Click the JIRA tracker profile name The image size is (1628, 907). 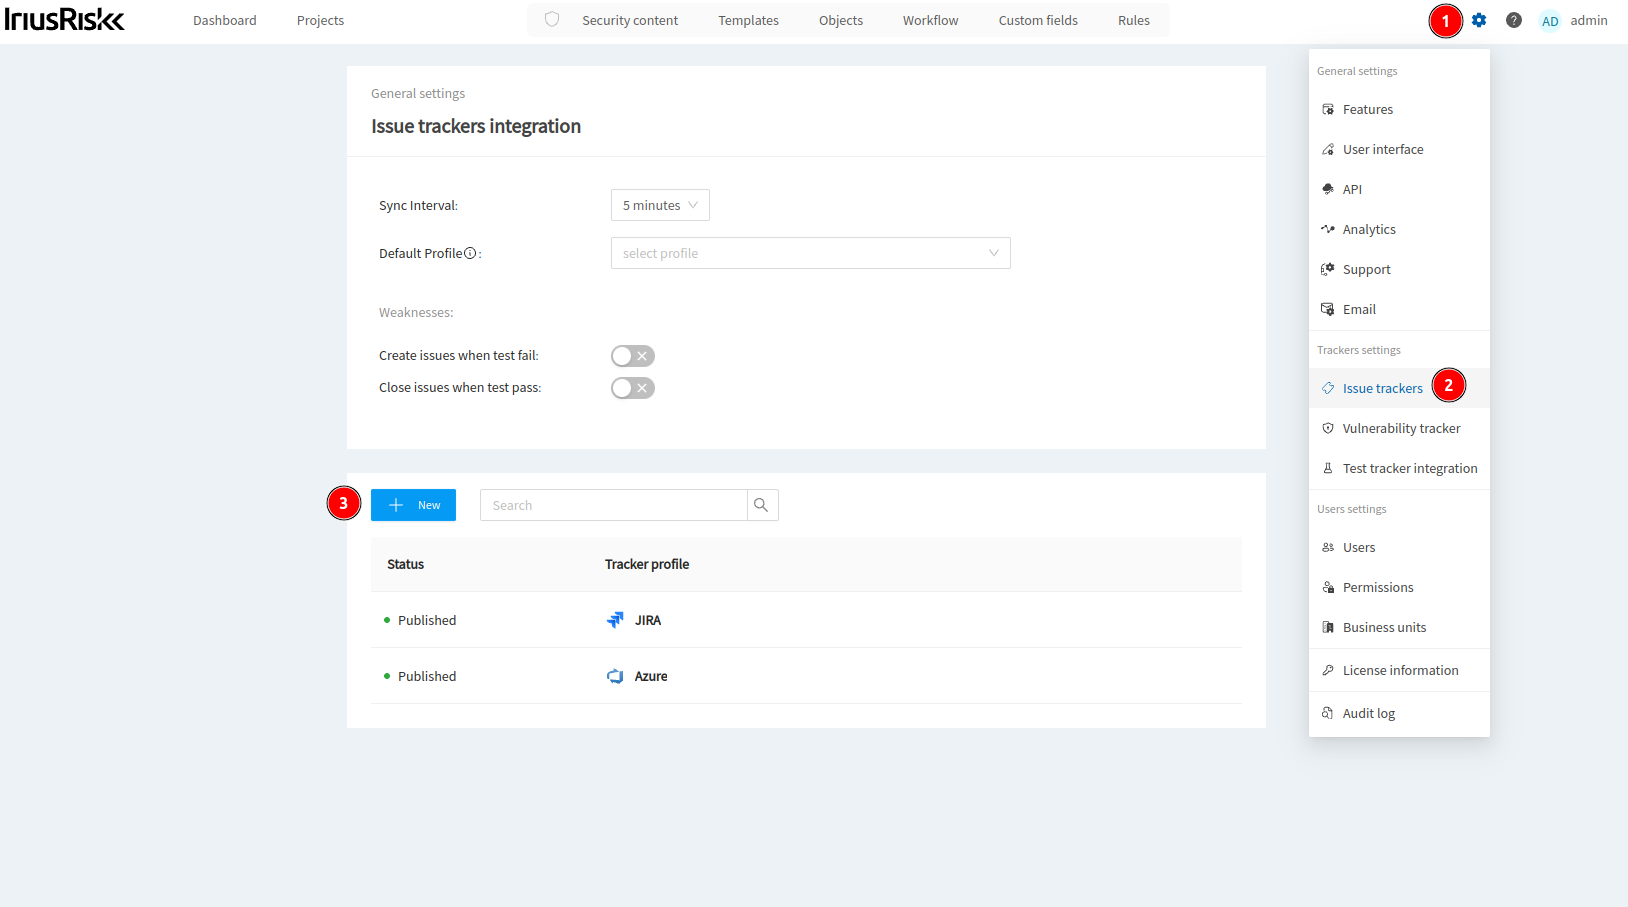[648, 620]
